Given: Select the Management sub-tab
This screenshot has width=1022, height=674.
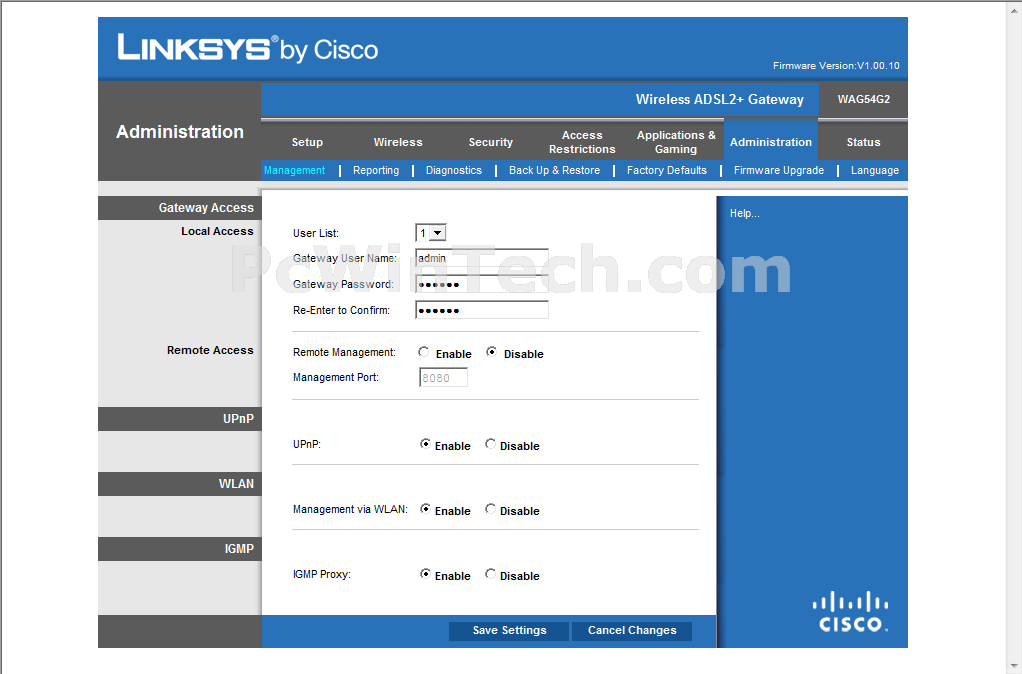Looking at the screenshot, I should coord(294,170).
